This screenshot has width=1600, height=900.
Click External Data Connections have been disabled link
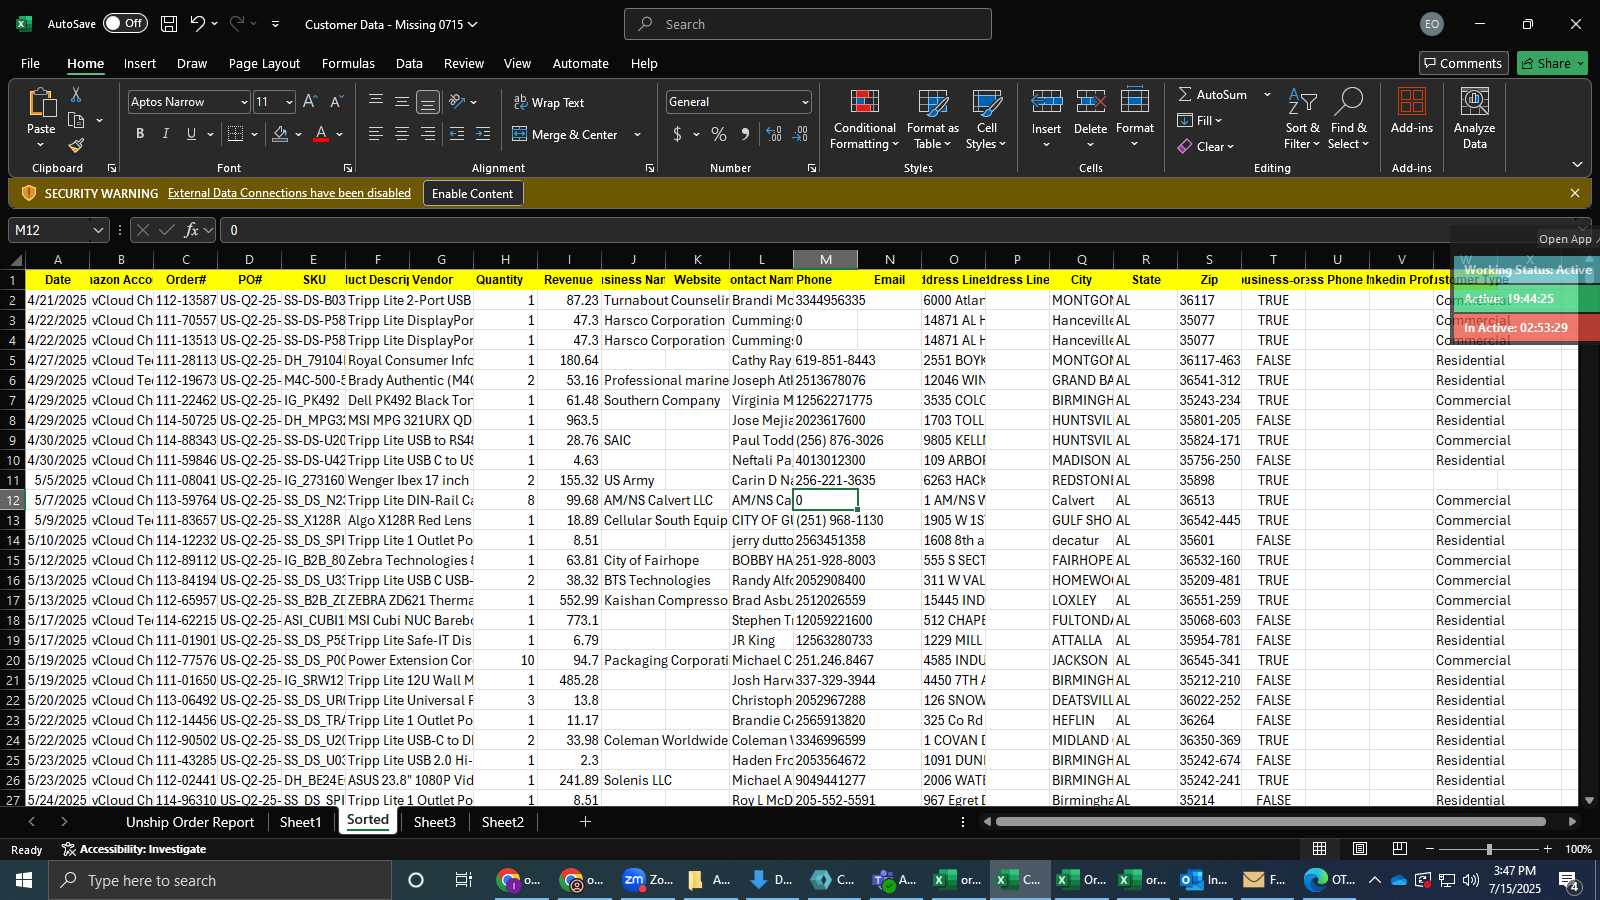coord(289,193)
